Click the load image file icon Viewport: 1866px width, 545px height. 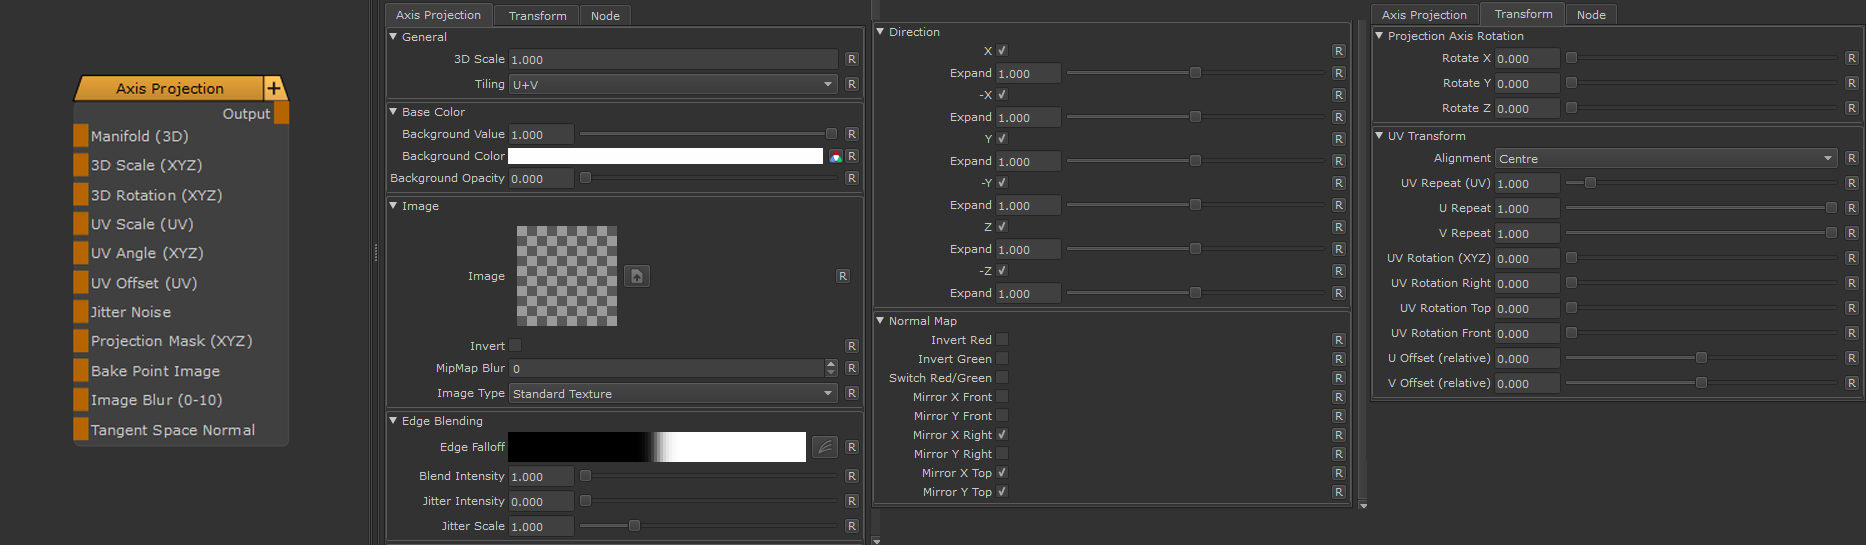[x=637, y=276]
